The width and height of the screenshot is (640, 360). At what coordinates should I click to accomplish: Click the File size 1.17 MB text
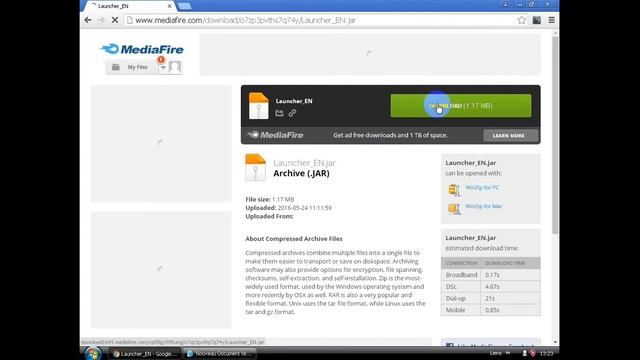pos(269,199)
